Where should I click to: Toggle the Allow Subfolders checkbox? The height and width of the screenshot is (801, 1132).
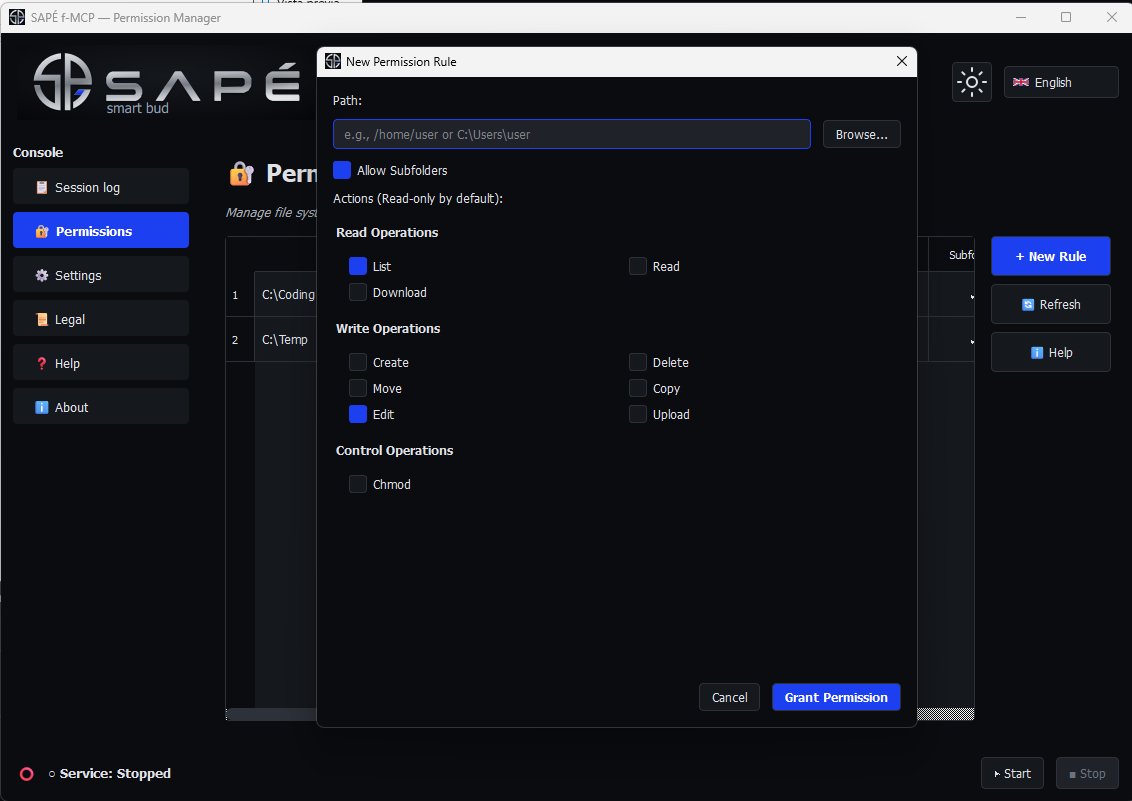pos(342,170)
